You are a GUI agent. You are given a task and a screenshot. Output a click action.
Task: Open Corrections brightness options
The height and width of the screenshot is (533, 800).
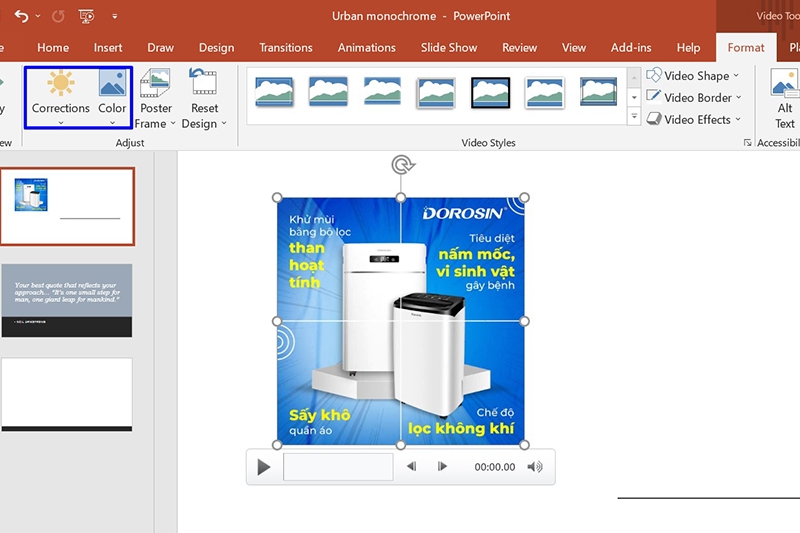coord(61,97)
